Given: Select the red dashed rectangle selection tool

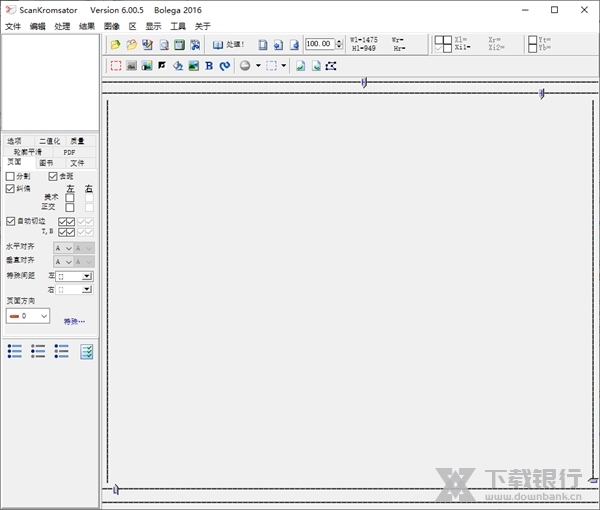Looking at the screenshot, I should (x=116, y=66).
